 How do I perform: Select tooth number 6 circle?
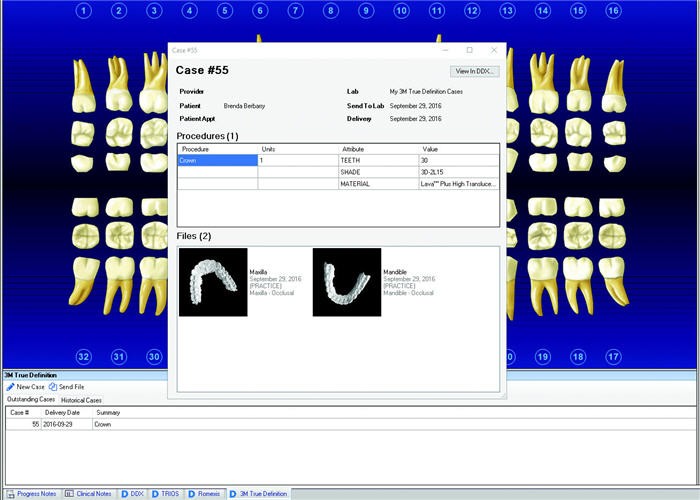[x=260, y=10]
